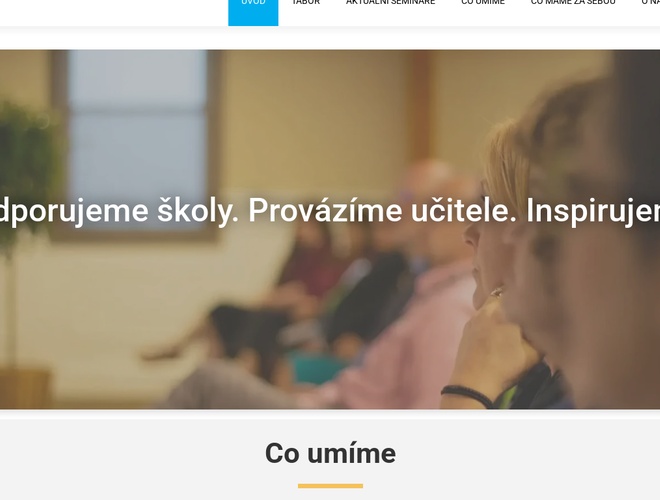The image size is (660, 500).
Task: Open CO MÁME ZA SEBOU in the menu
Action: tap(573, 3)
